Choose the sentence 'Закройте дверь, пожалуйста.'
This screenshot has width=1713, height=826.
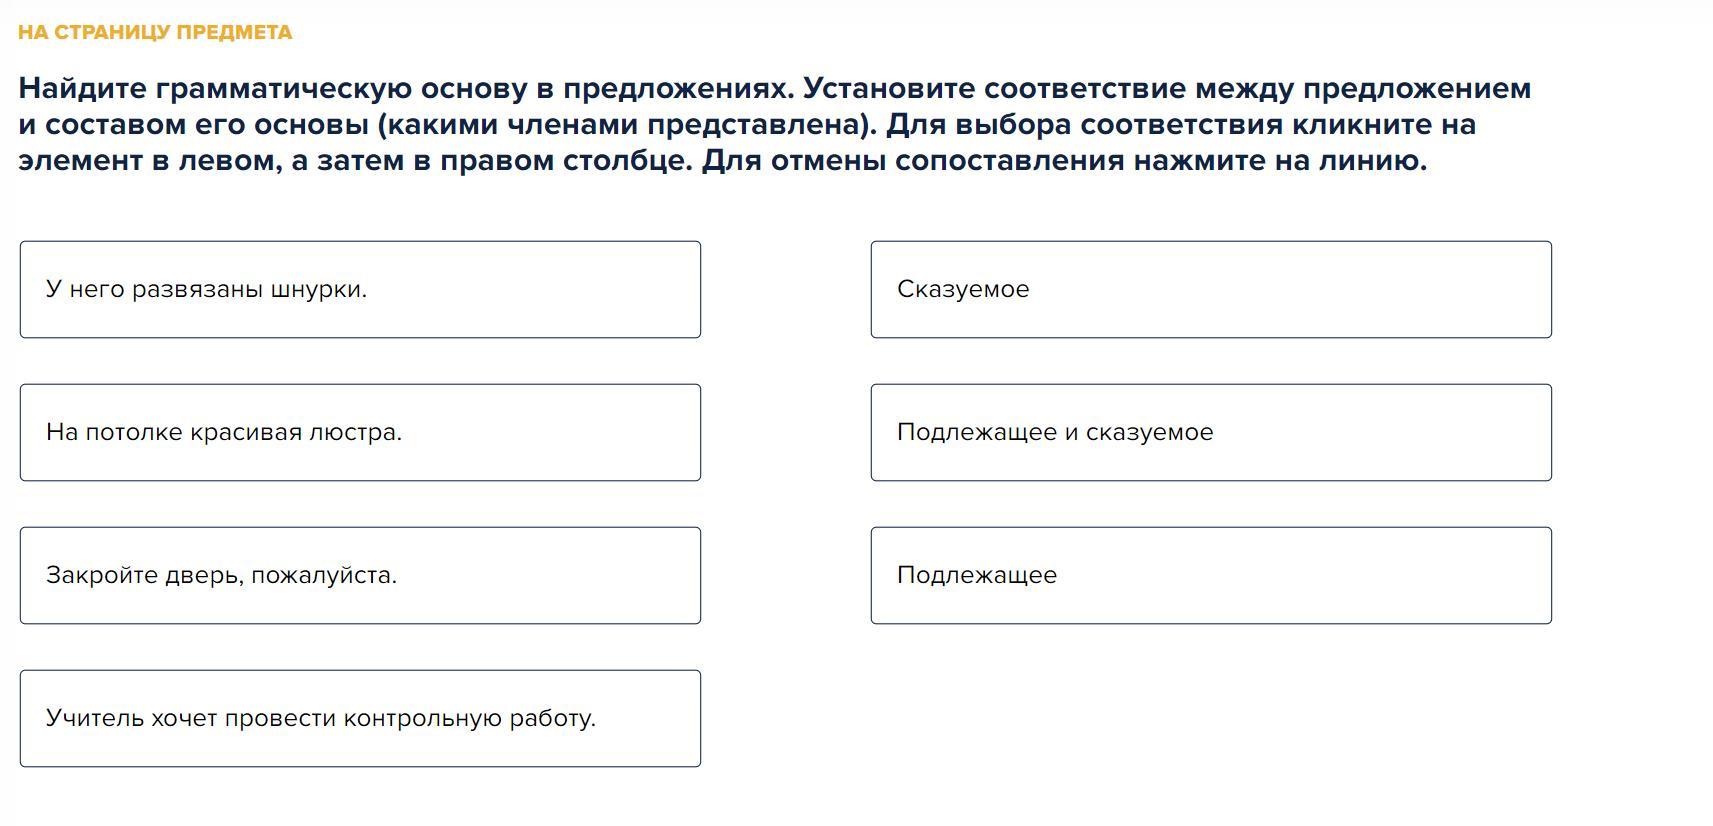click(360, 575)
